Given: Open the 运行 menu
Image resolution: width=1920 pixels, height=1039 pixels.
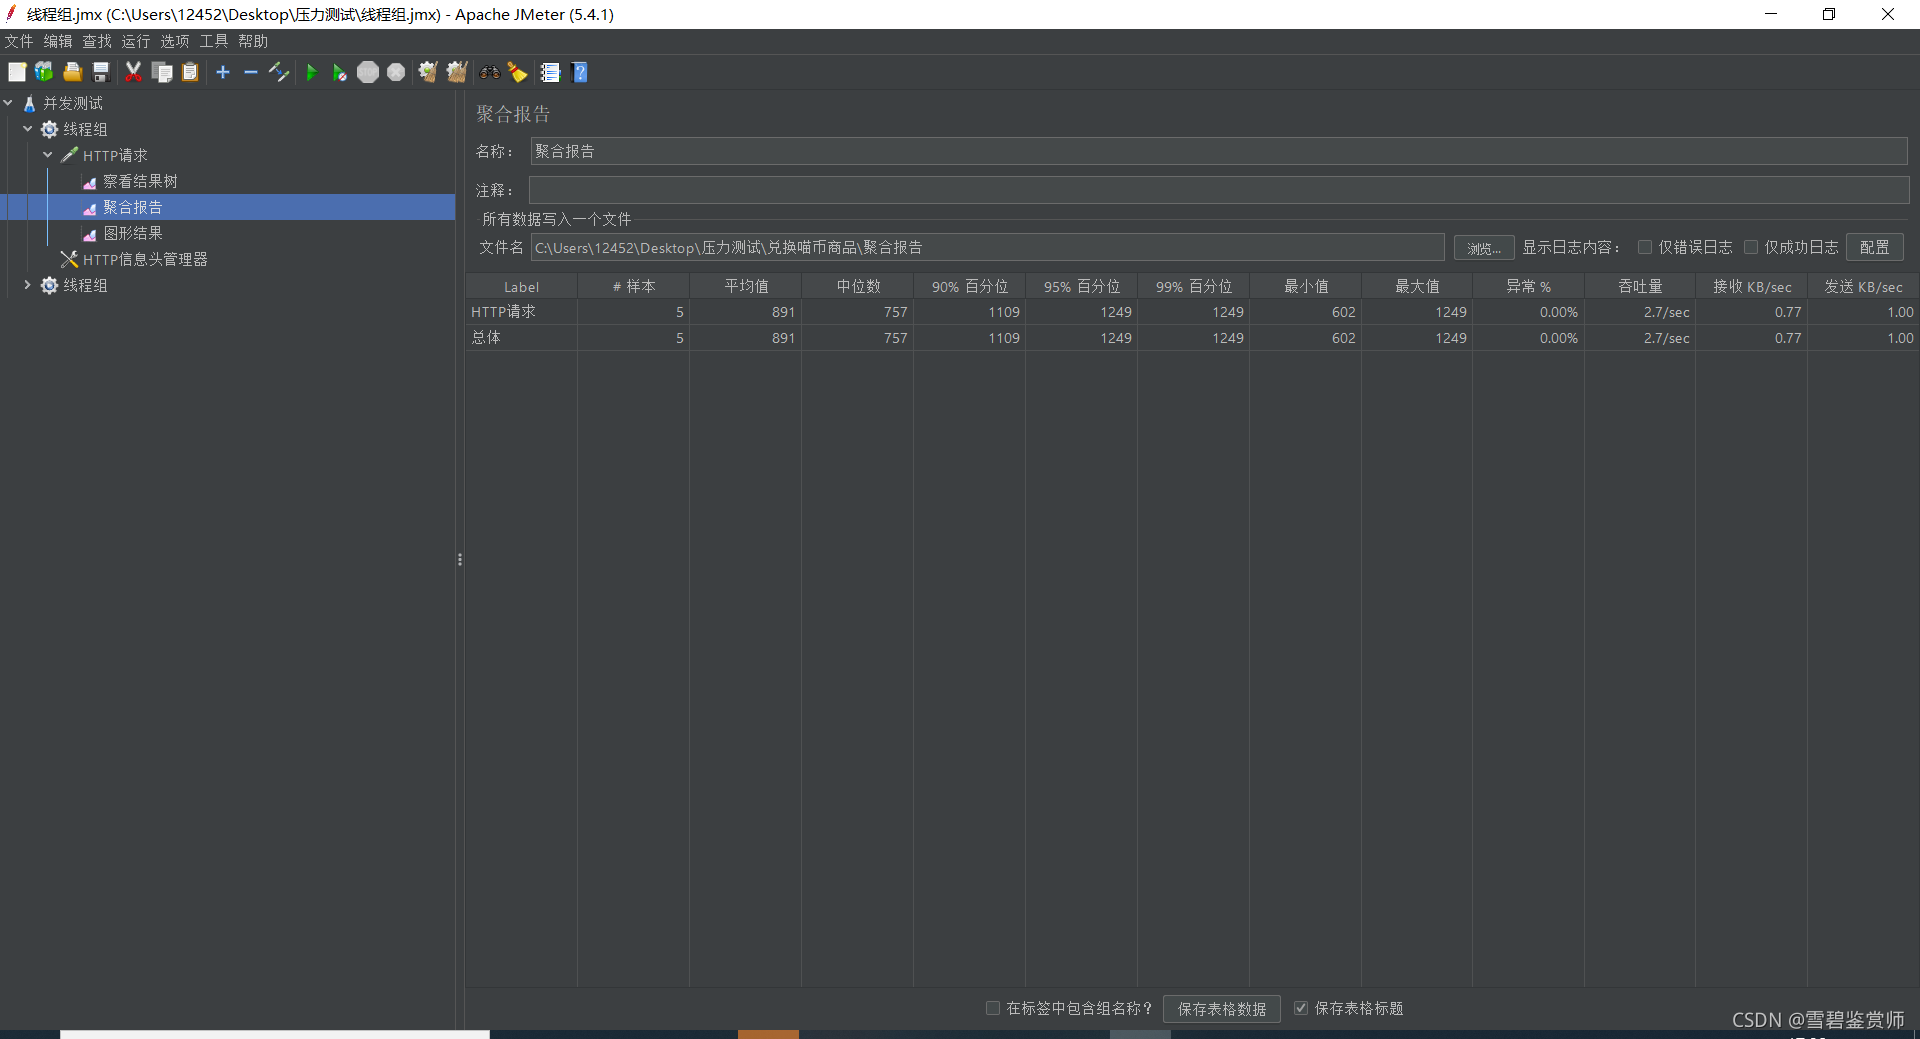Looking at the screenshot, I should point(136,41).
